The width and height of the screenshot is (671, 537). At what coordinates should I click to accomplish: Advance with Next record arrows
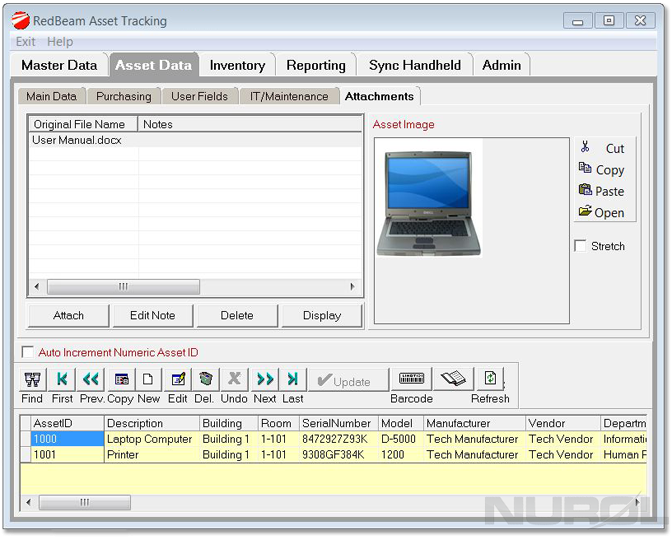[265, 379]
